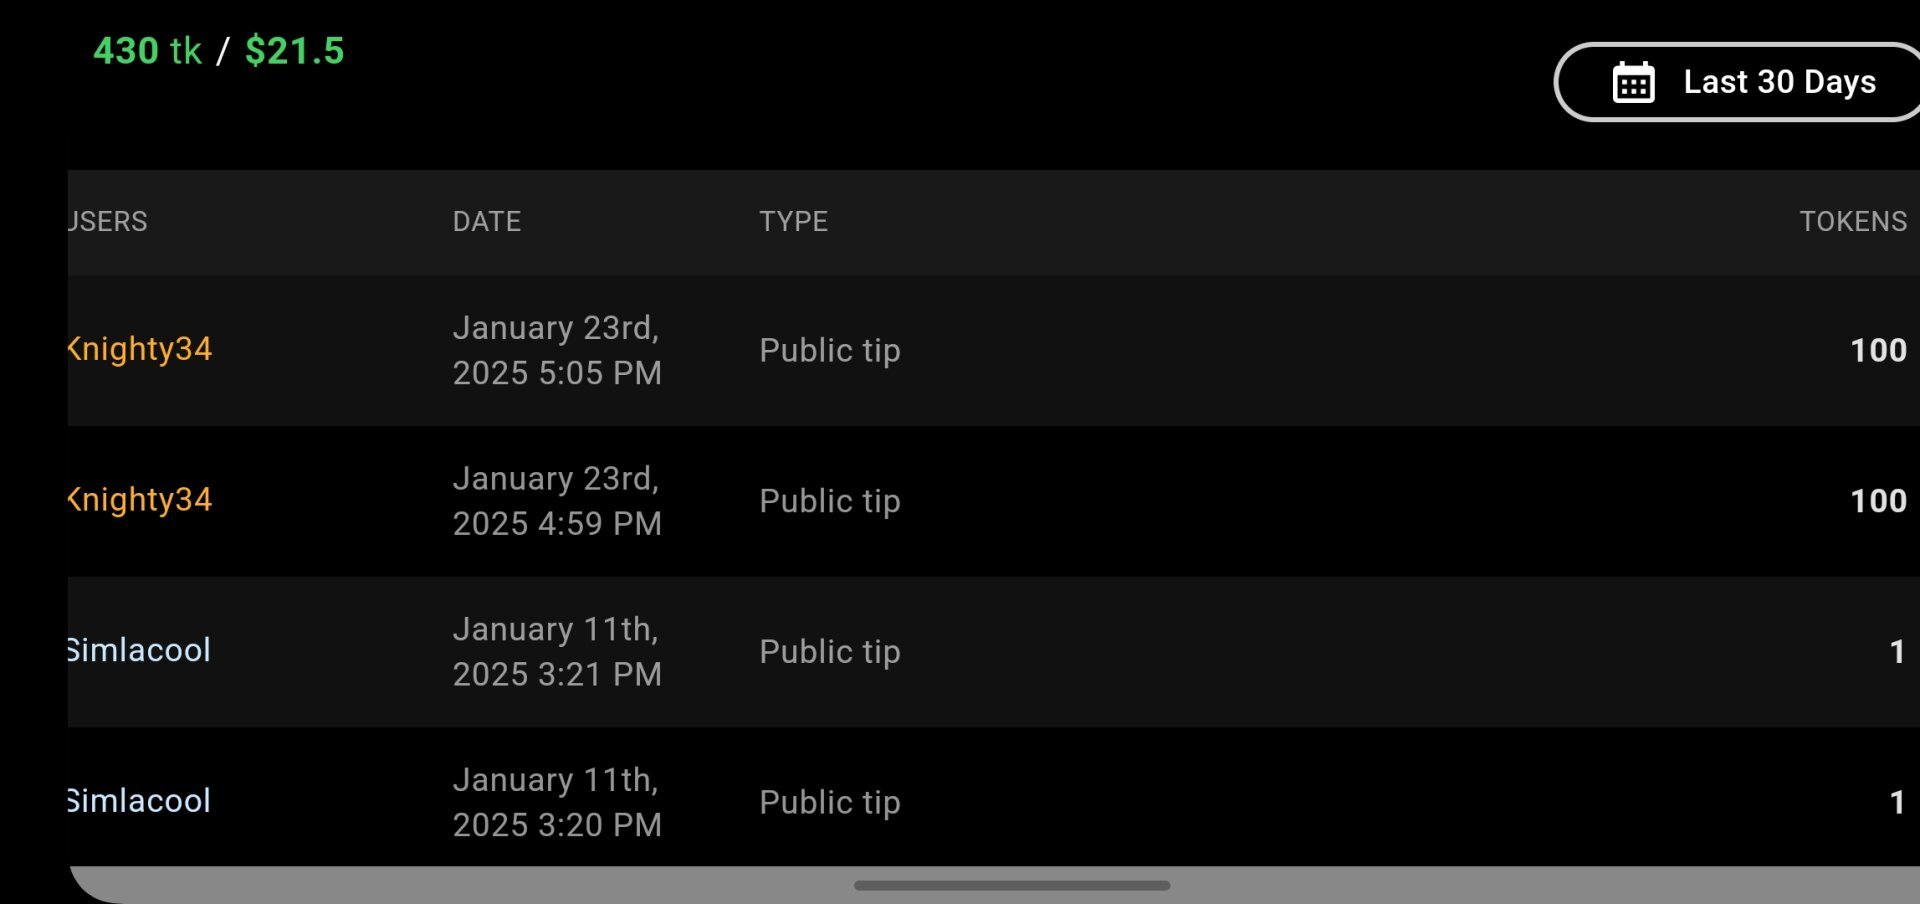1920x904 pixels.
Task: Click Public tip type in the 5:05 PM row
Action: pos(829,350)
